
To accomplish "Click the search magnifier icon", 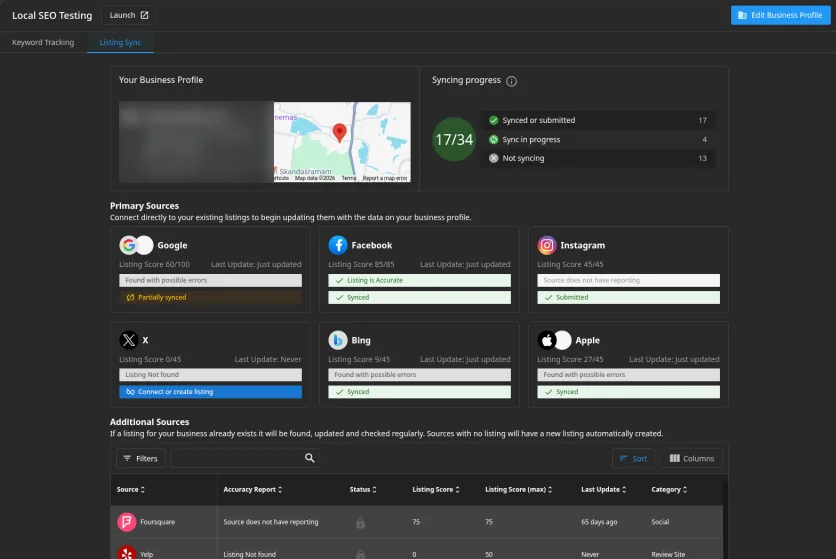I will (x=309, y=458).
